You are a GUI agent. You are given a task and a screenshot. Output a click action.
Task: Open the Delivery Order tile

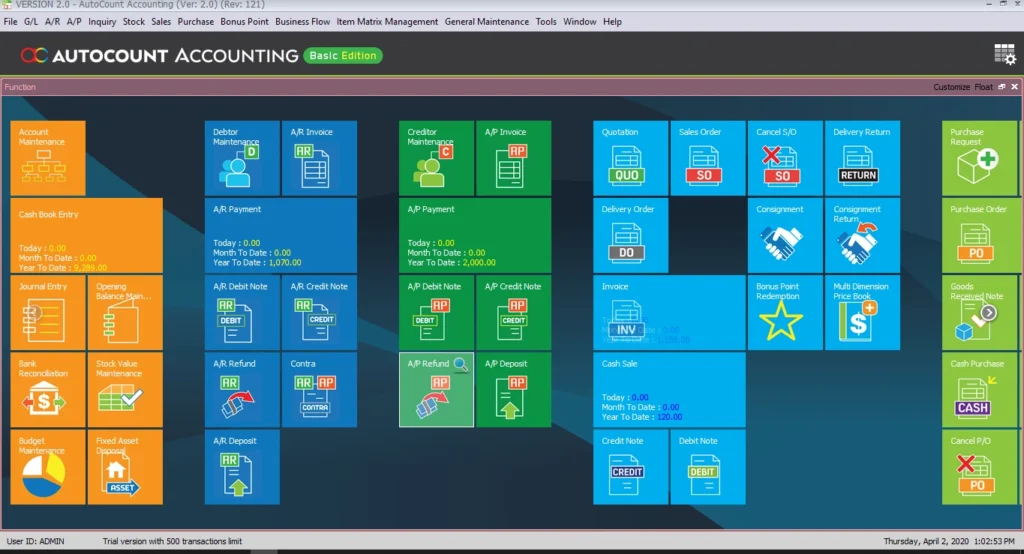point(631,235)
